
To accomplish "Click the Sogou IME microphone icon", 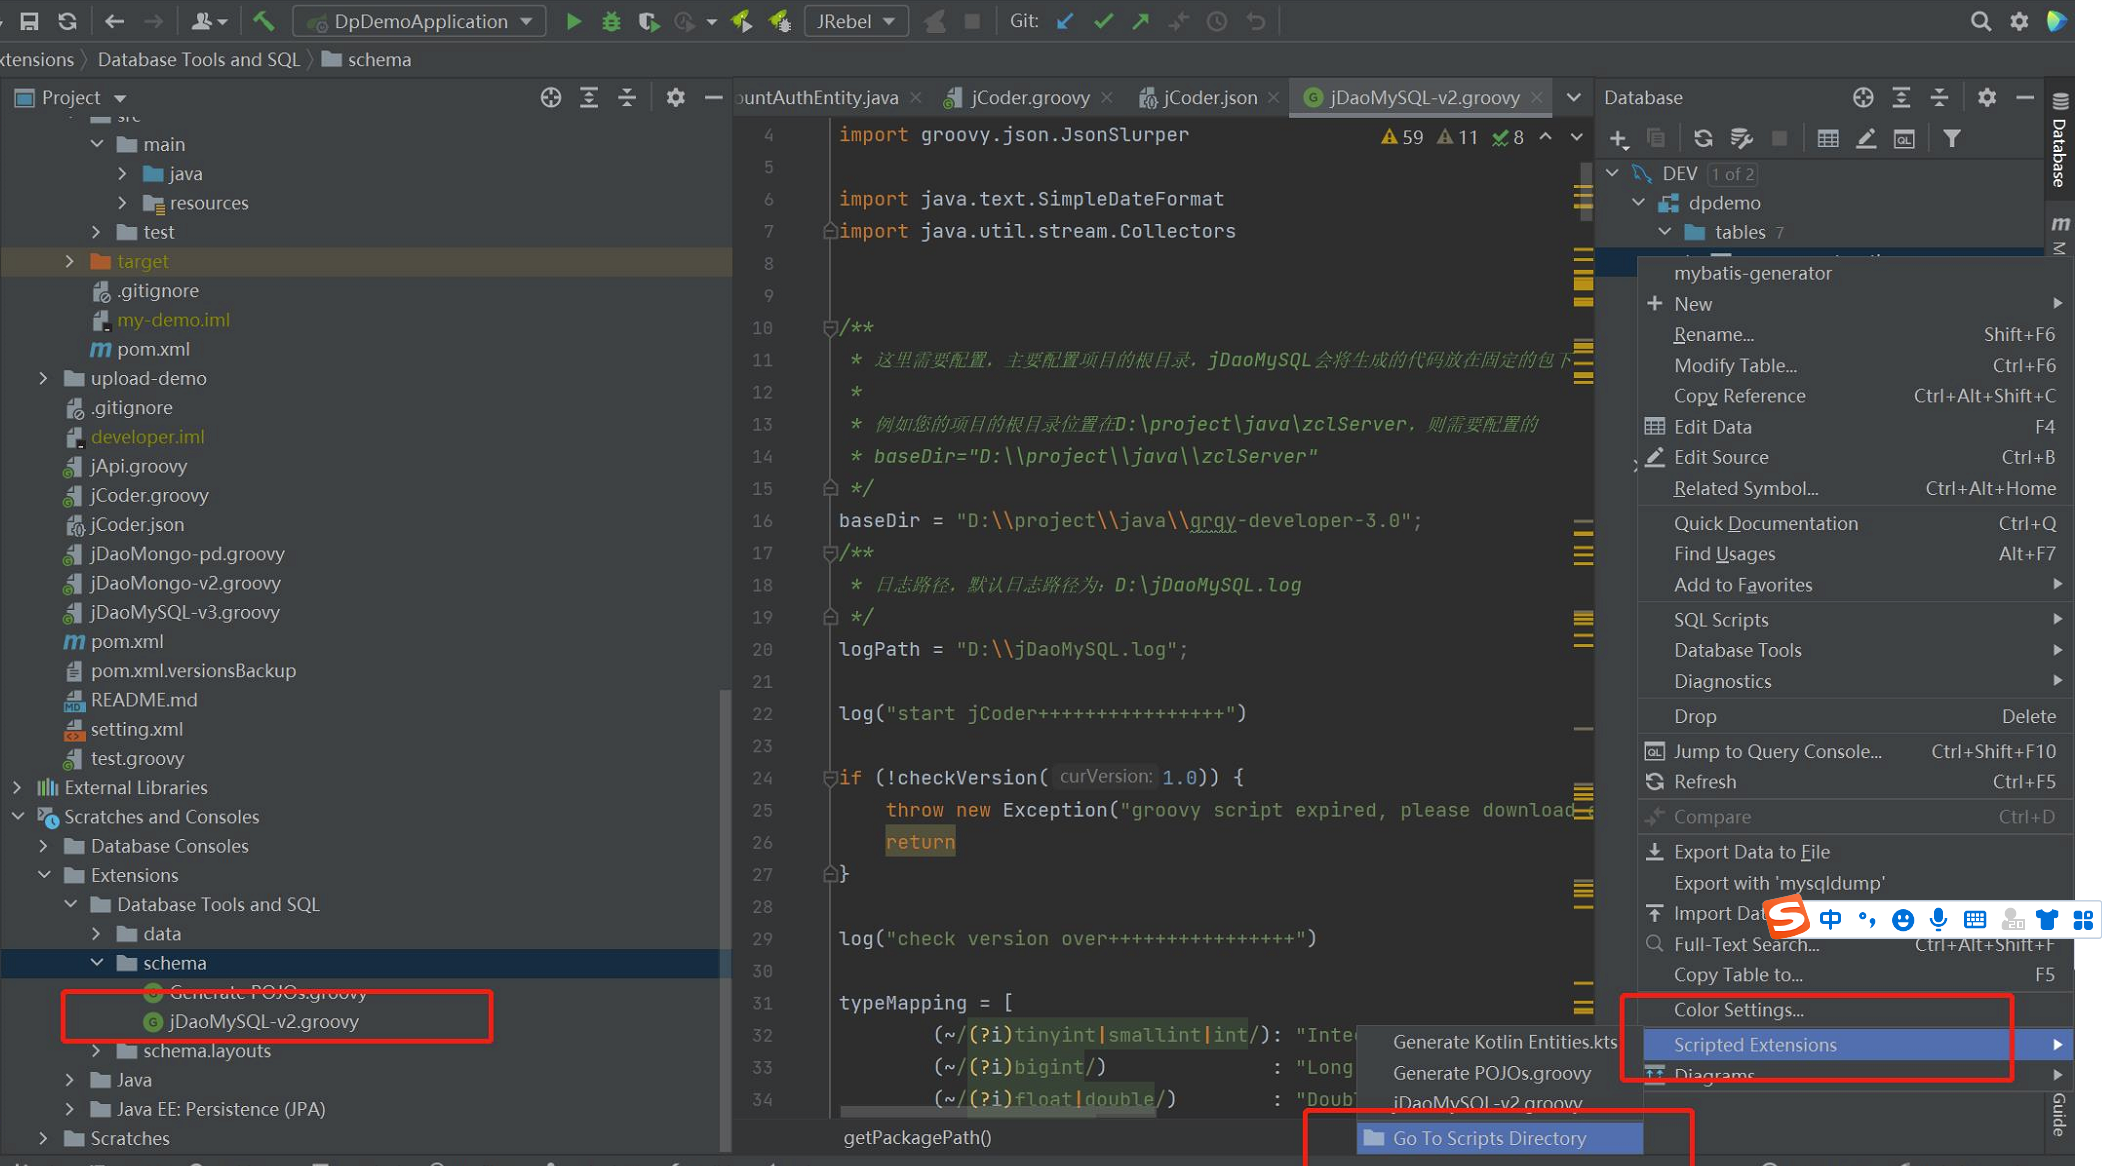I will pyautogui.click(x=1938, y=919).
